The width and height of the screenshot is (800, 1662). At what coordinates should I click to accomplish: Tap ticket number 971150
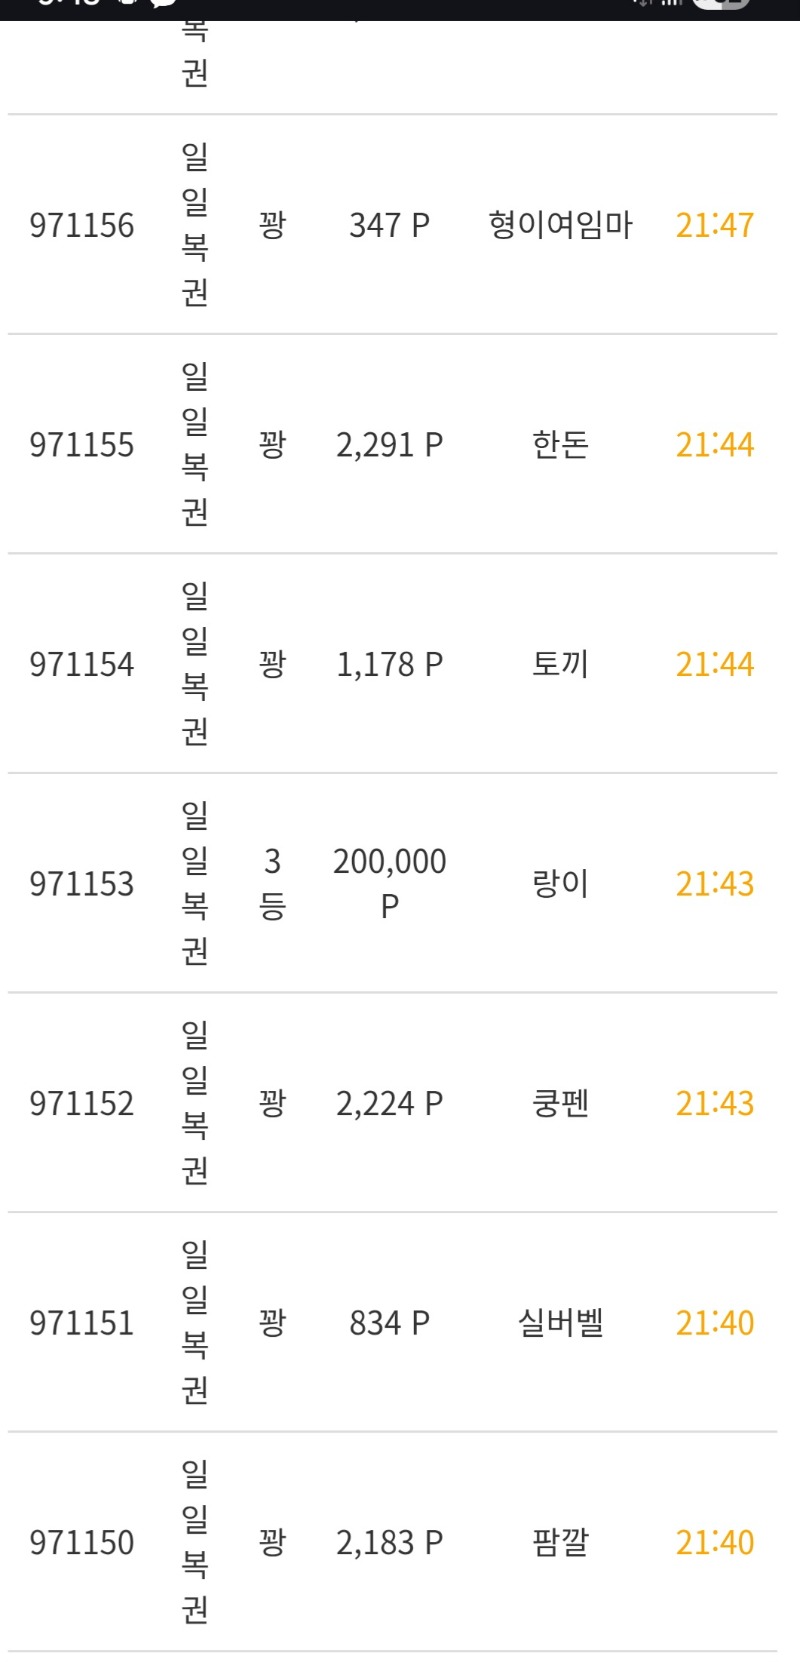click(81, 1542)
